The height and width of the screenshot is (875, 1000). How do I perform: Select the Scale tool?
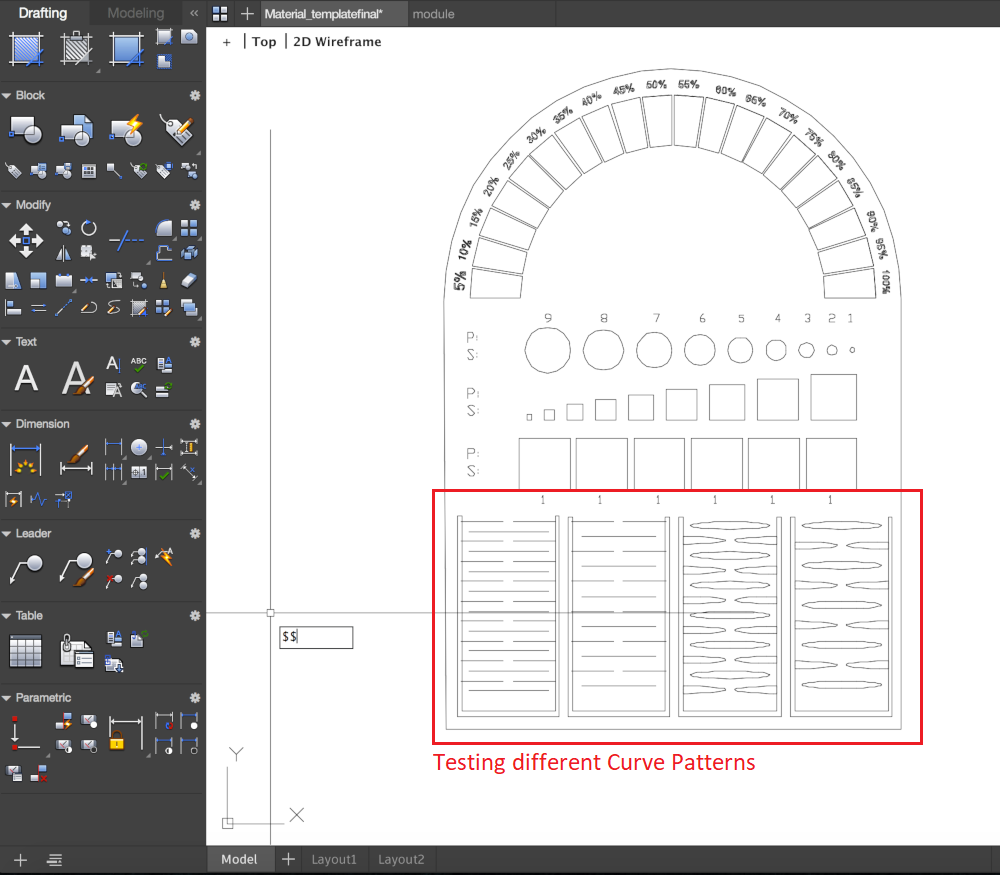tap(38, 281)
